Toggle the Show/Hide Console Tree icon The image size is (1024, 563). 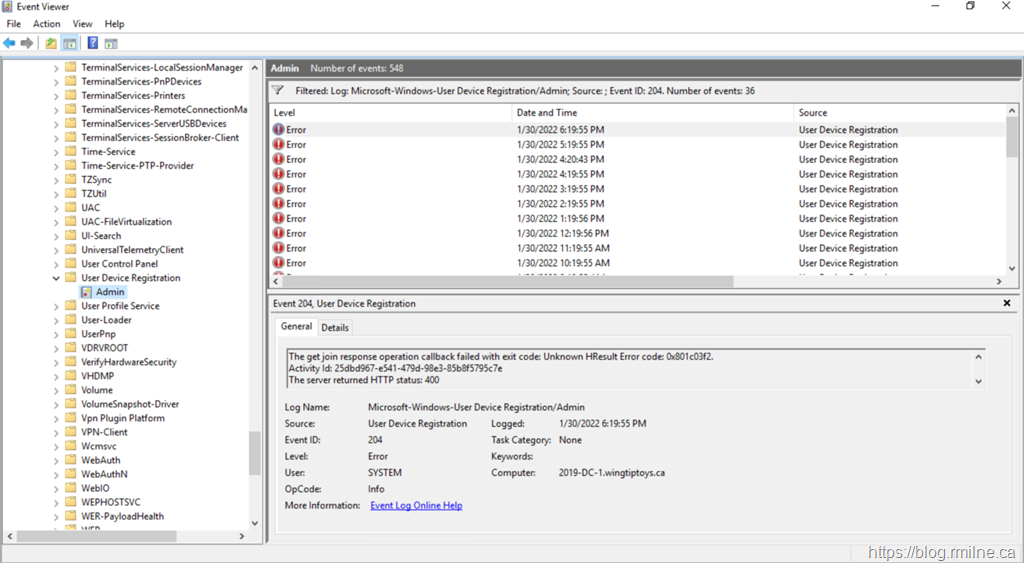point(69,43)
